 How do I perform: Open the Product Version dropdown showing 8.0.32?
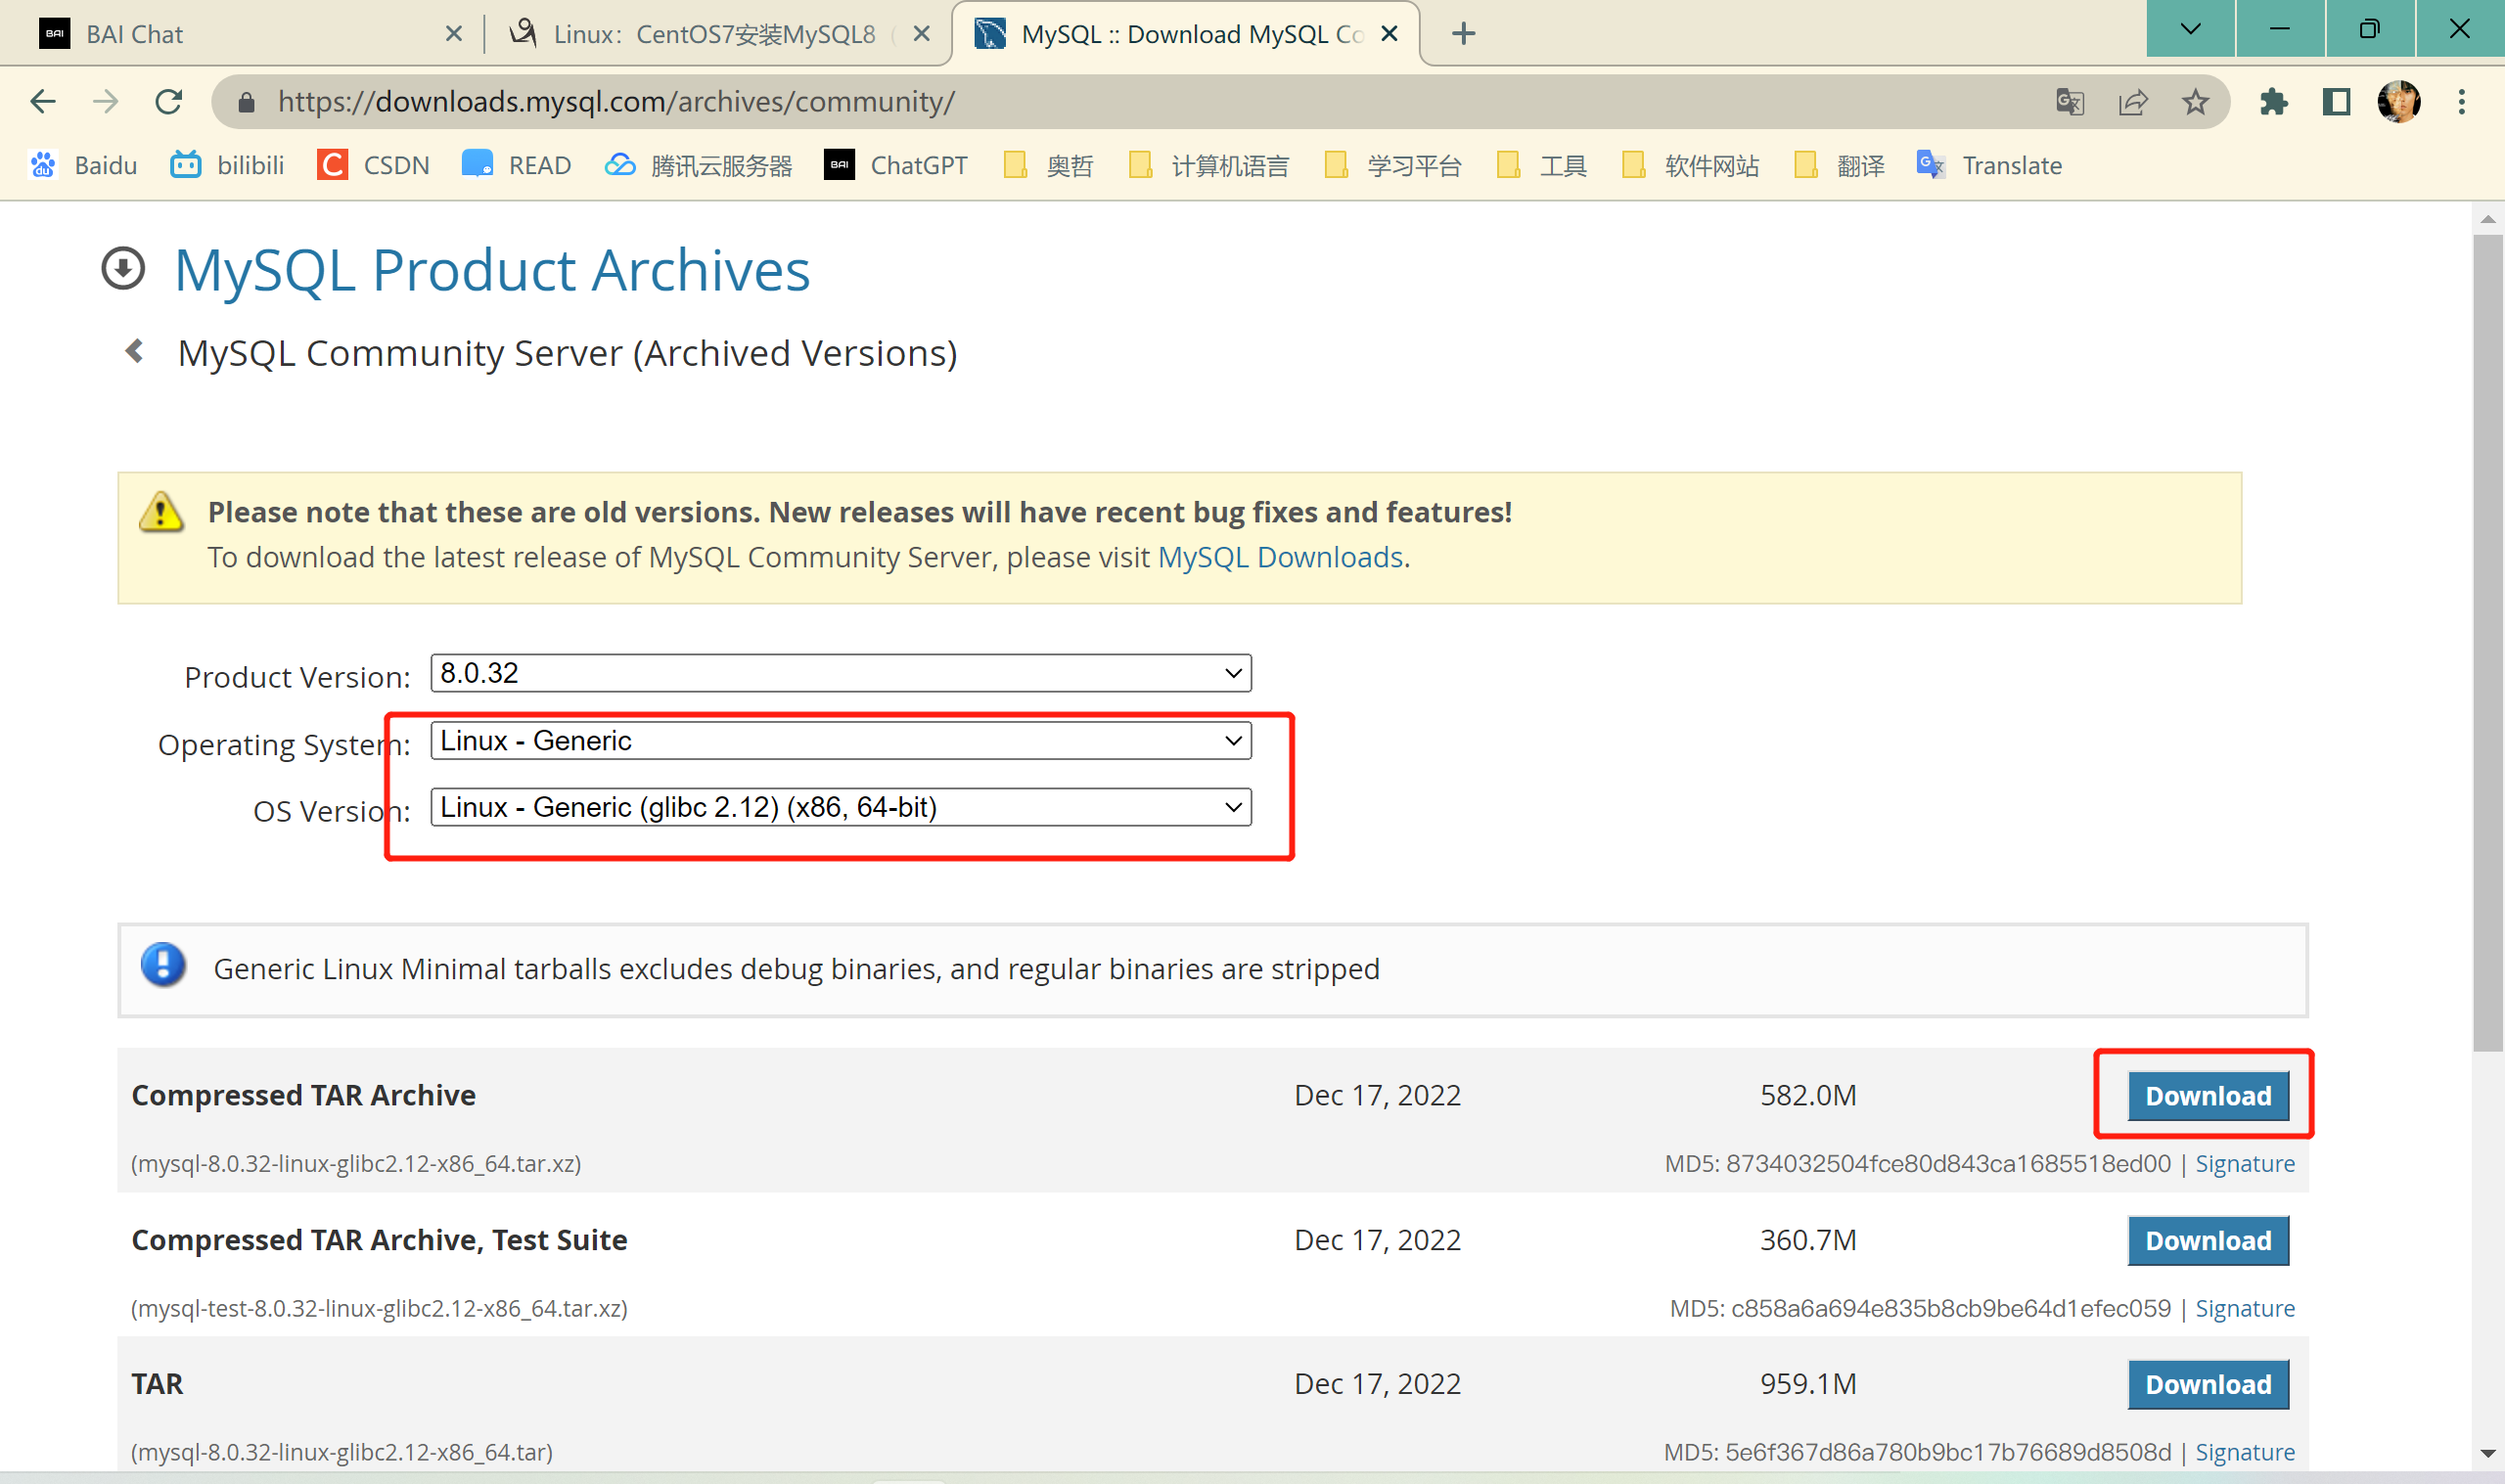click(x=841, y=673)
